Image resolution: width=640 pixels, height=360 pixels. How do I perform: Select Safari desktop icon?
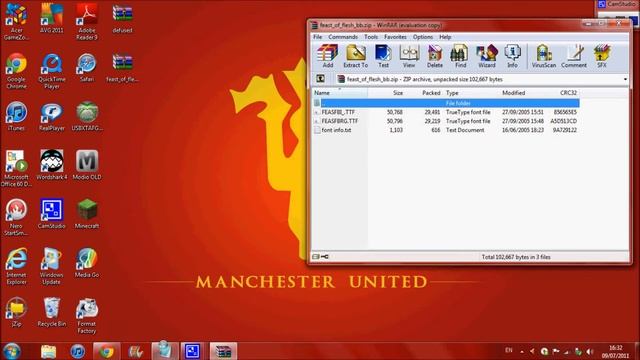pyautogui.click(x=87, y=68)
